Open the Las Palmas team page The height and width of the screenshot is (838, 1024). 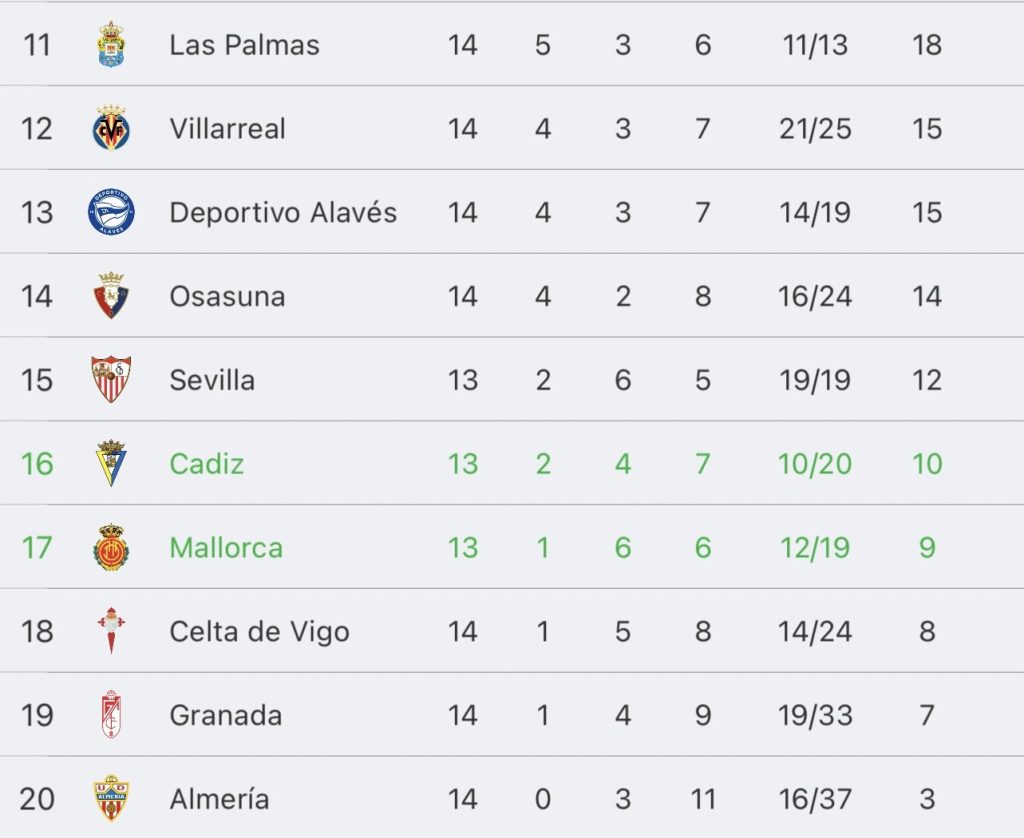[x=244, y=45]
